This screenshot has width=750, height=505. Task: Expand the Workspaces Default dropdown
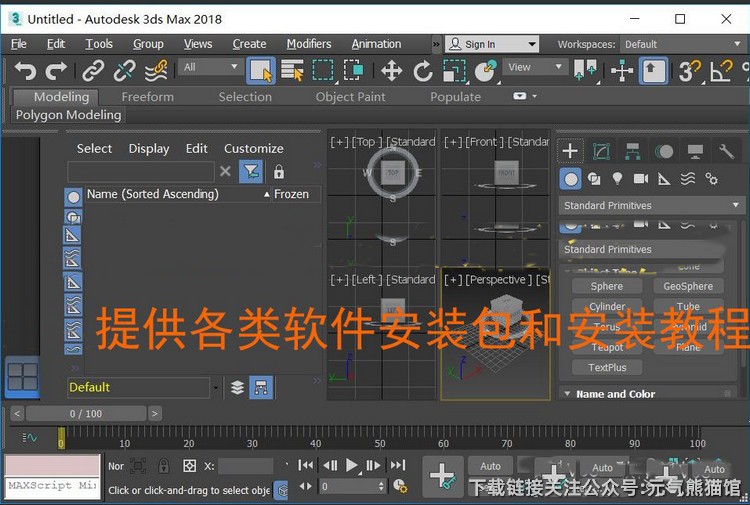[x=682, y=44]
